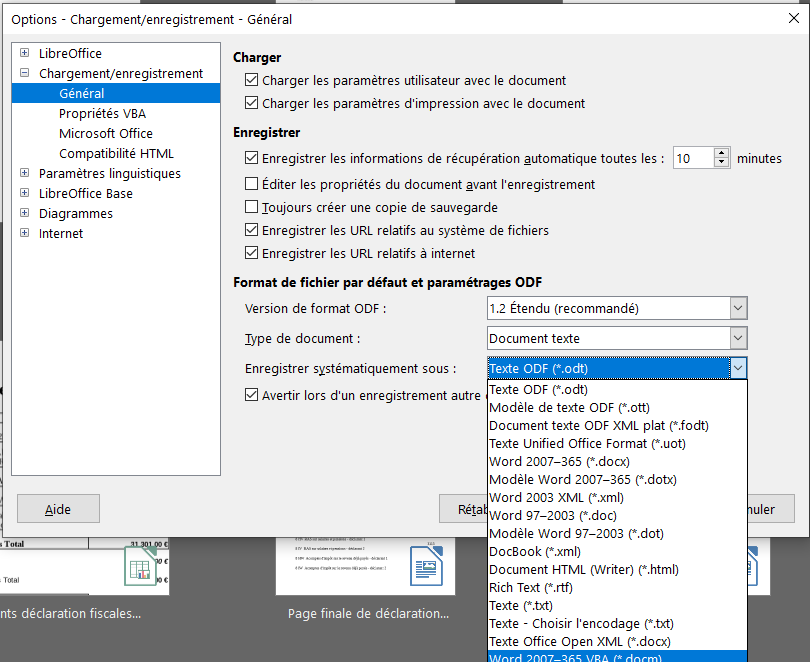The width and height of the screenshot is (810, 662).
Task: Expand the LibreOffice tree node
Action: tap(24, 53)
